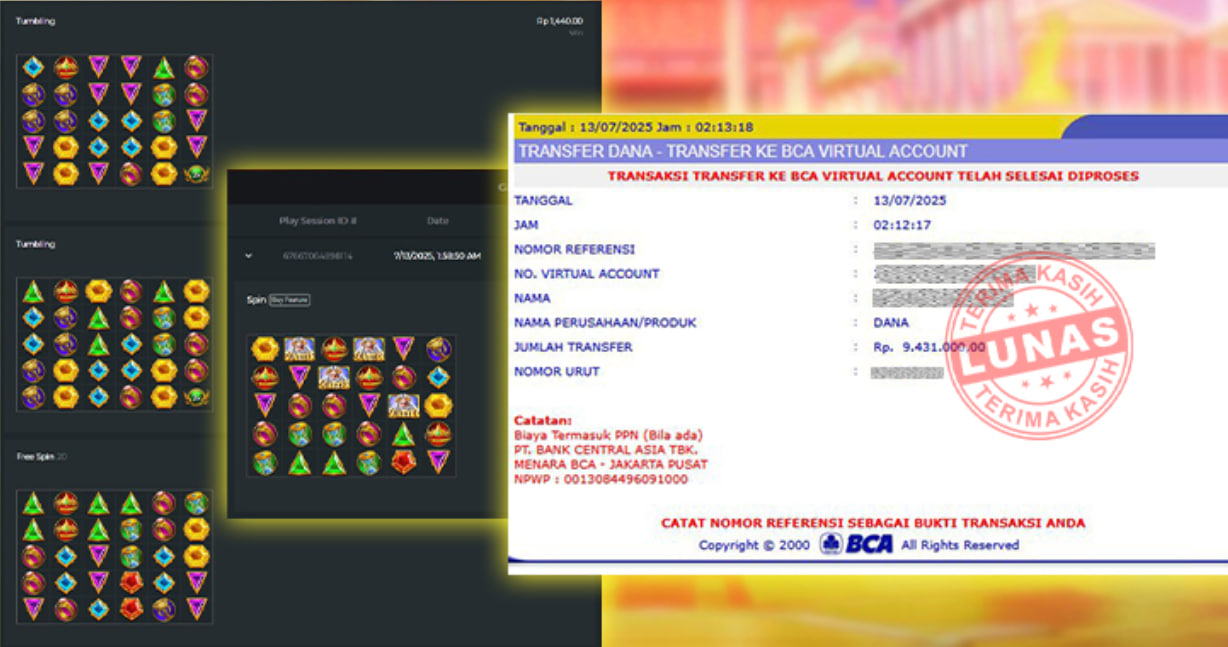Click scatter symbol in second Tumbling grid
This screenshot has height=647, width=1228.
coord(197,397)
